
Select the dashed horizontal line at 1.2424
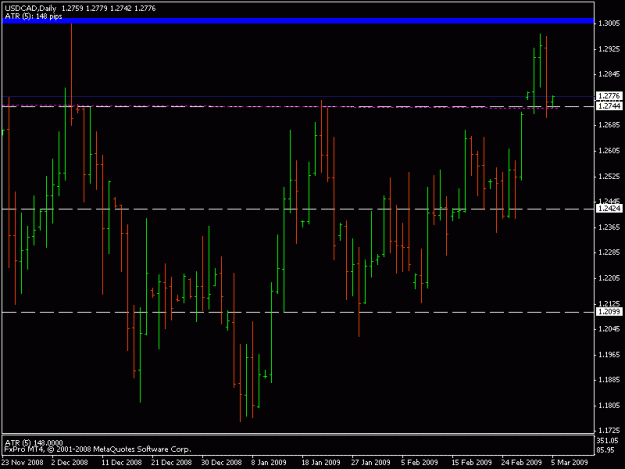(298, 209)
